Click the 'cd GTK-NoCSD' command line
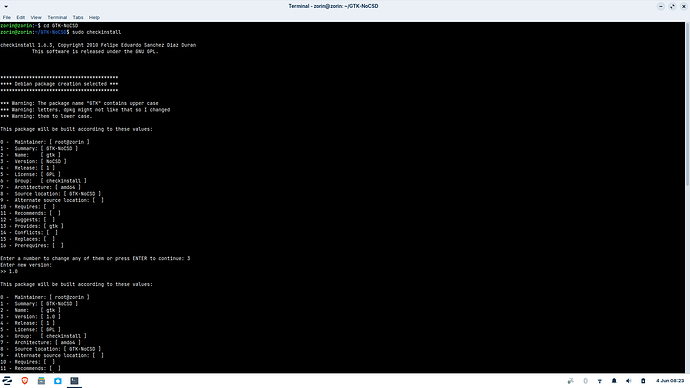This screenshot has width=690, height=388. (x=39, y=26)
